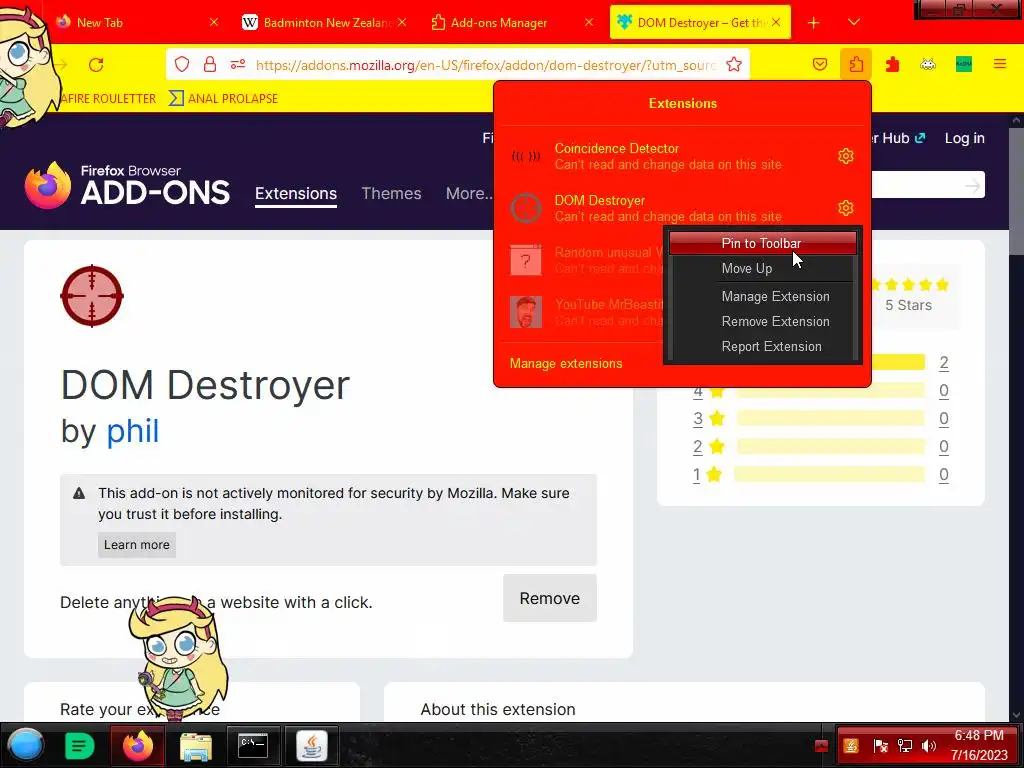This screenshot has height=768, width=1024.
Task: Open site permissions icon in address bar
Action: (x=238, y=64)
